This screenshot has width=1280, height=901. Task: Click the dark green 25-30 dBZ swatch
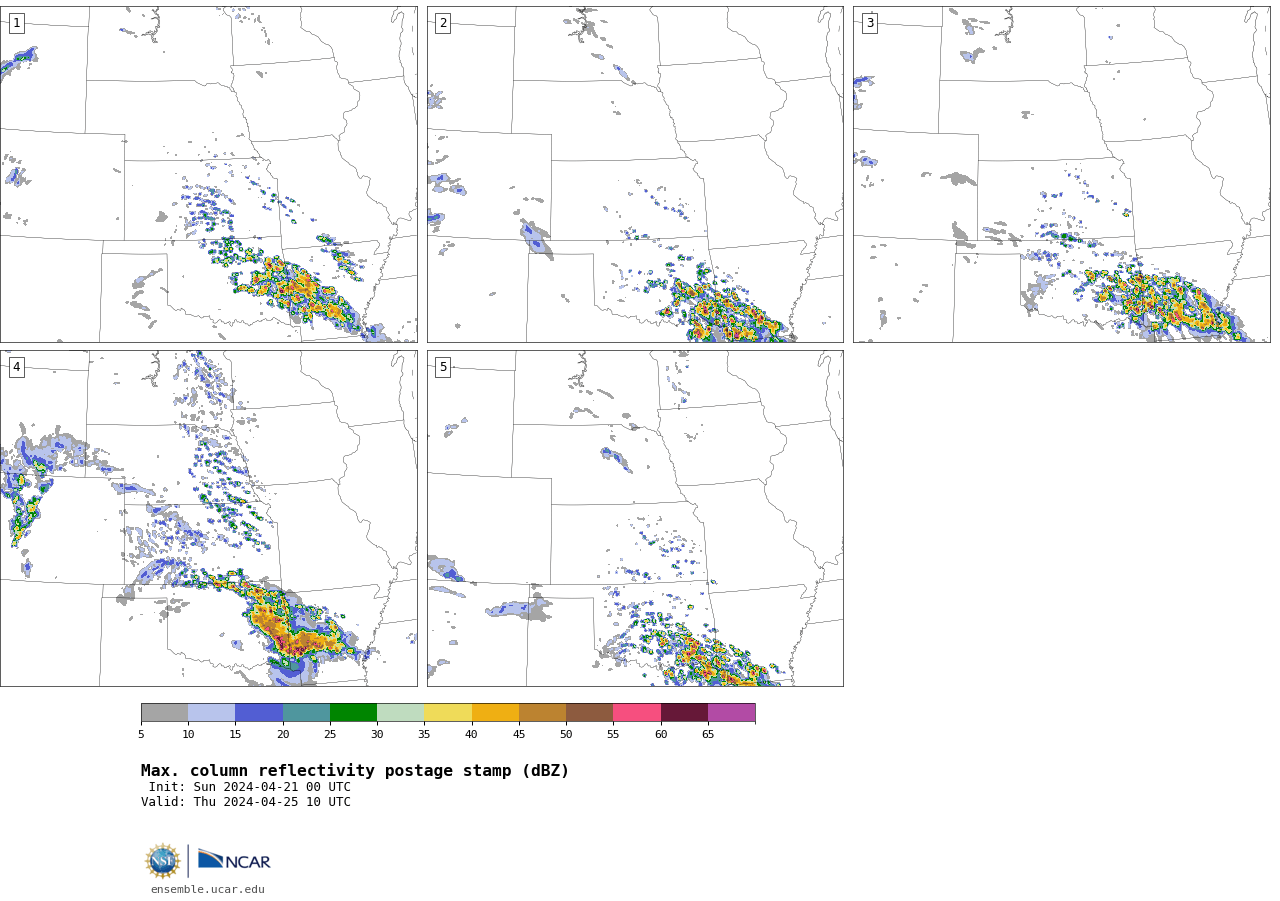click(353, 713)
